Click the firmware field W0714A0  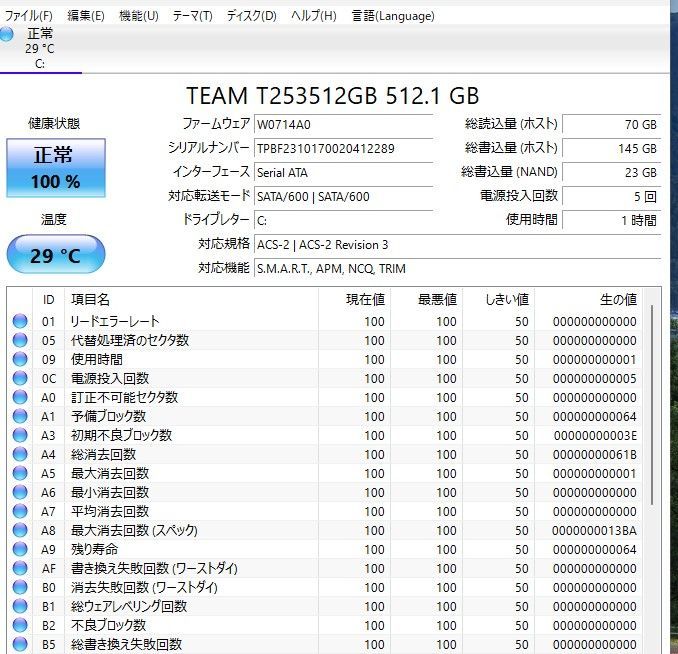pos(344,125)
